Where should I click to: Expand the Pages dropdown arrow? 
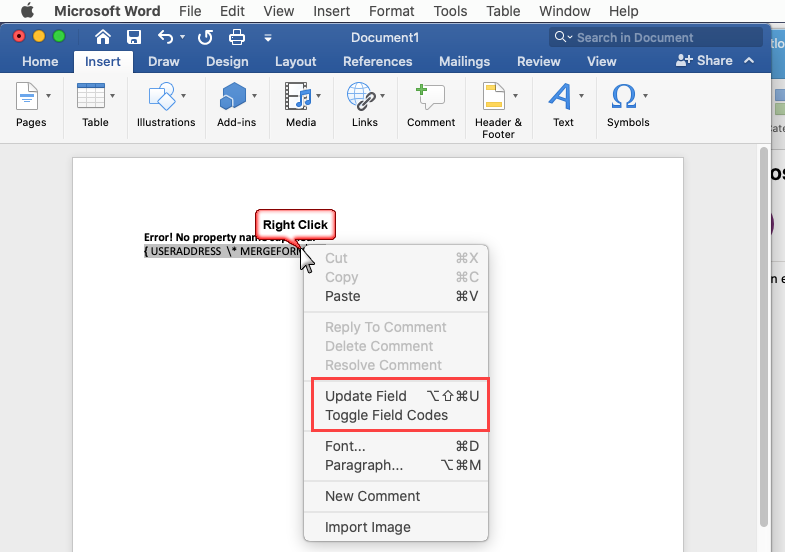49,96
